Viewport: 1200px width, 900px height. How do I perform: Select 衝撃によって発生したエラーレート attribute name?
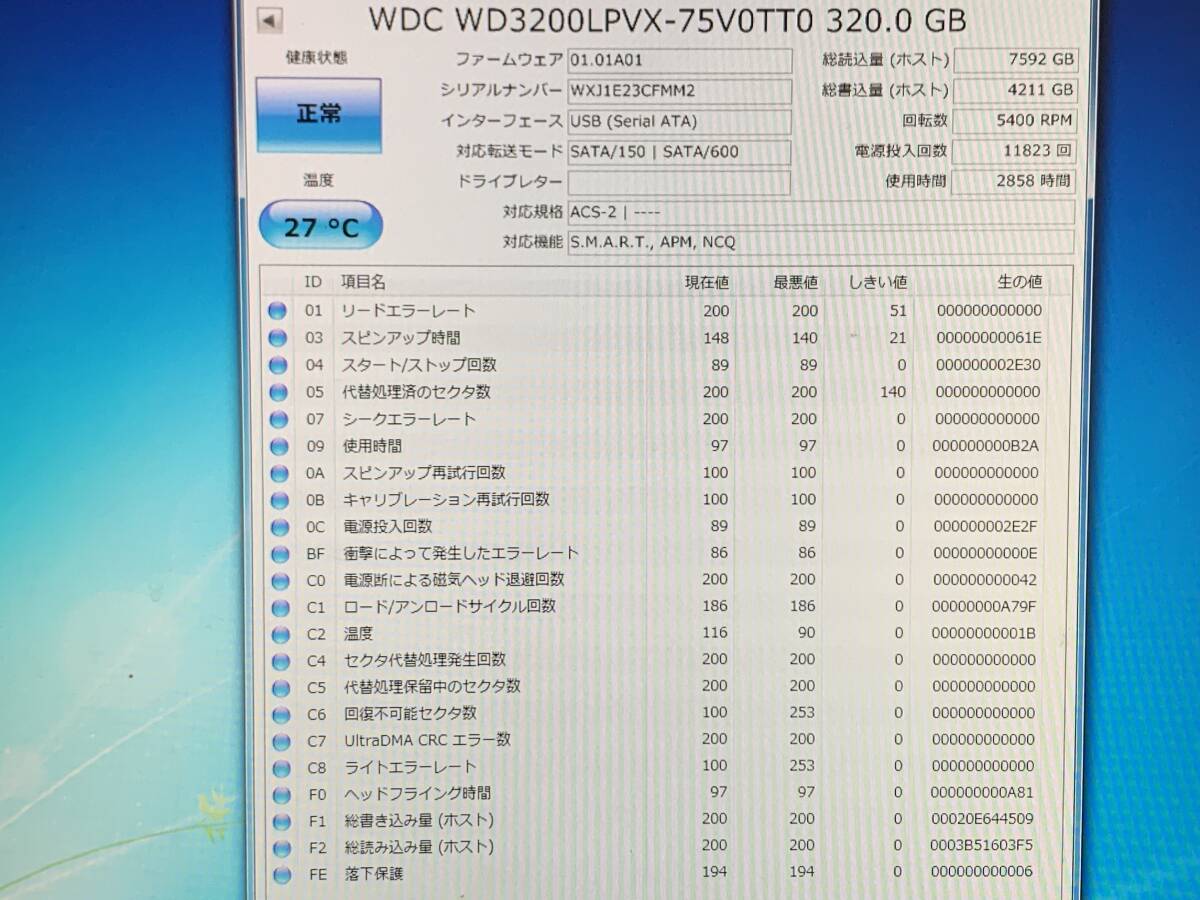(461, 553)
